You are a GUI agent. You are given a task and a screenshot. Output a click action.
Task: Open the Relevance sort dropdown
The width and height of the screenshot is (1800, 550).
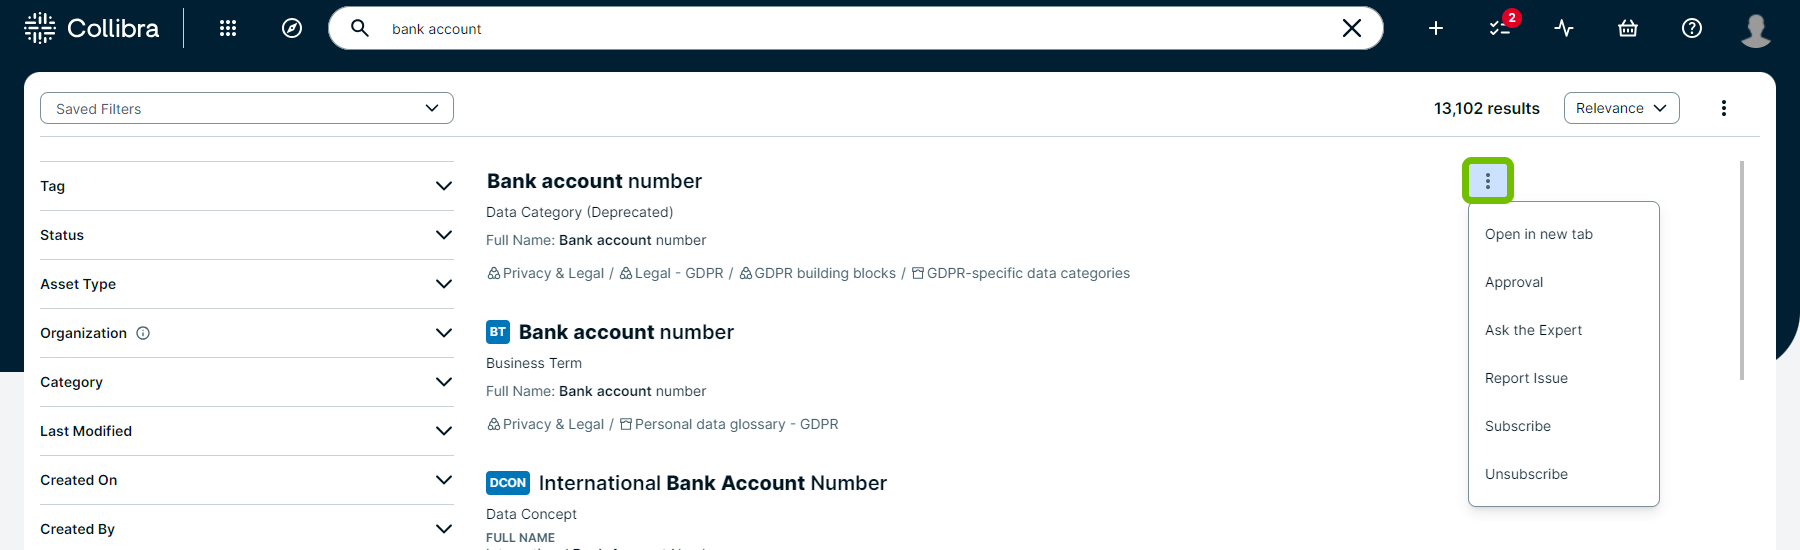click(1621, 108)
